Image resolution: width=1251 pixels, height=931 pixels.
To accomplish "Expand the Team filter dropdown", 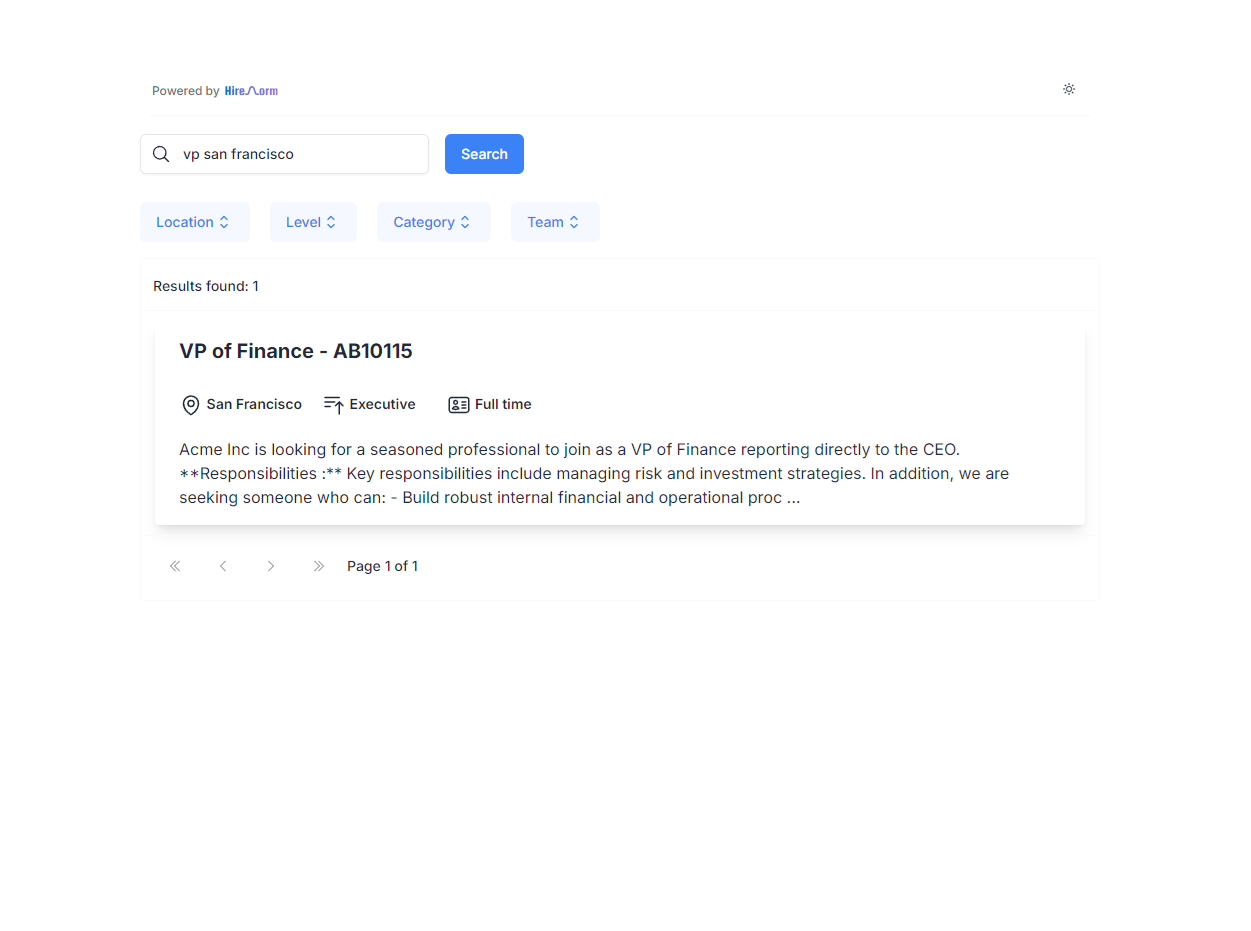I will (x=555, y=222).
